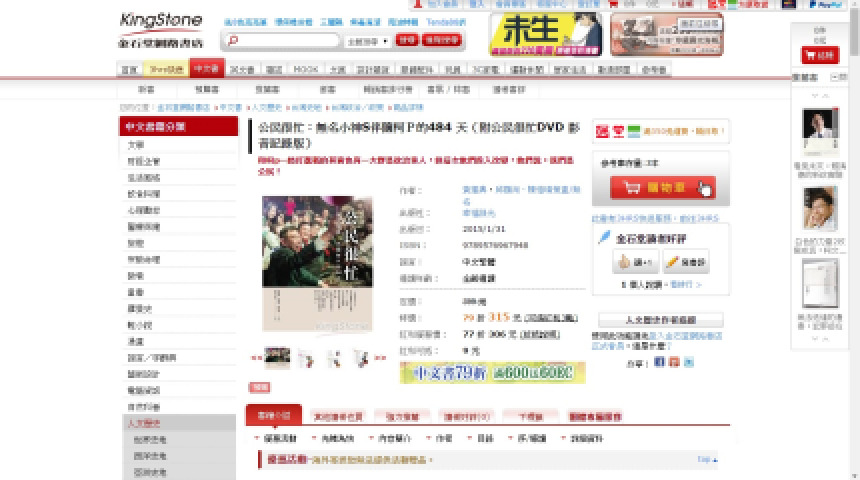
Task: Click the KingStone logo
Action: tap(161, 28)
